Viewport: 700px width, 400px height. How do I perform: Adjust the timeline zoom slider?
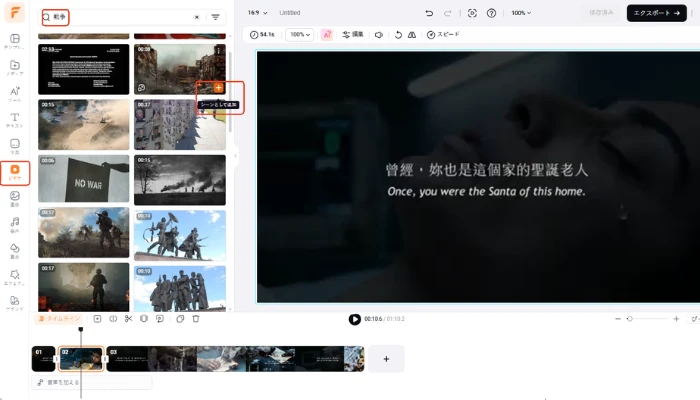point(647,319)
